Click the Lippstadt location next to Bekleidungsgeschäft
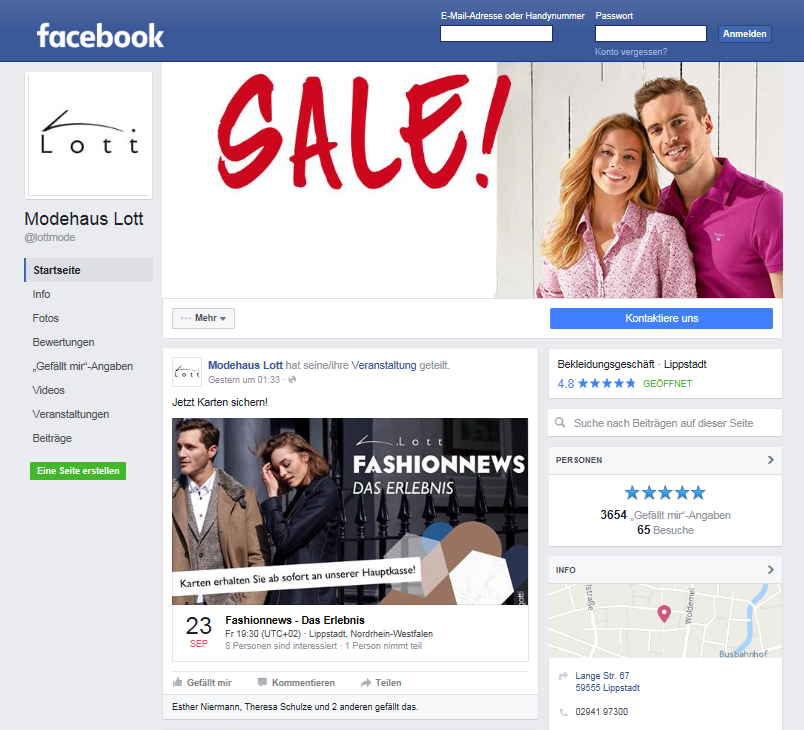This screenshot has height=730, width=804. [685, 364]
